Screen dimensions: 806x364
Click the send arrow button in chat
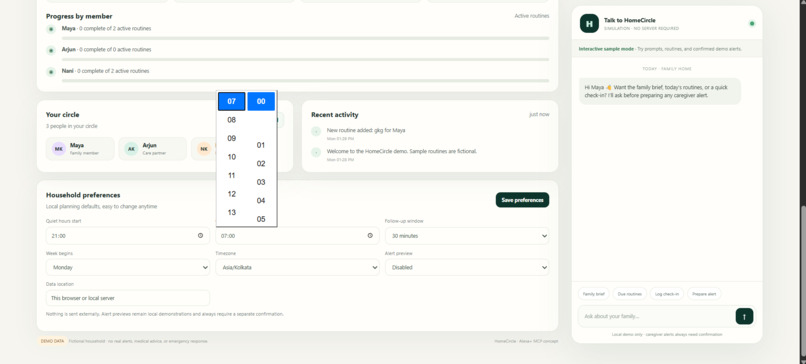click(x=744, y=316)
